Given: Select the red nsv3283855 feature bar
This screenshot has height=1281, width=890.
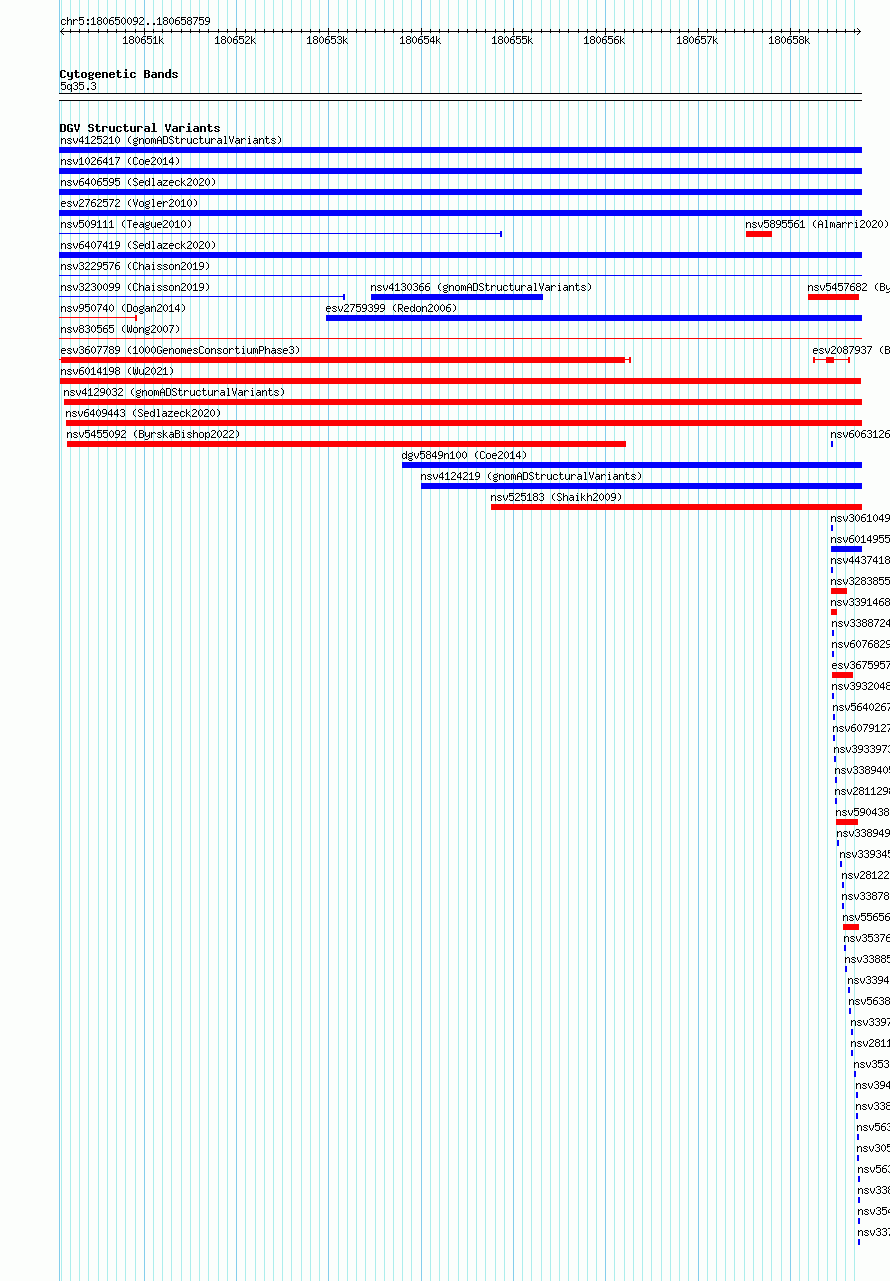Looking at the screenshot, I should click(x=839, y=591).
